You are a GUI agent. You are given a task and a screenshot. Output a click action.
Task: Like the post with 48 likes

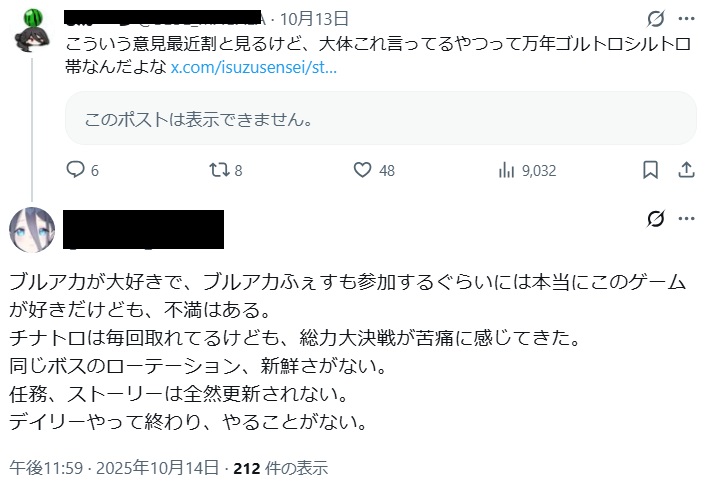(x=363, y=170)
